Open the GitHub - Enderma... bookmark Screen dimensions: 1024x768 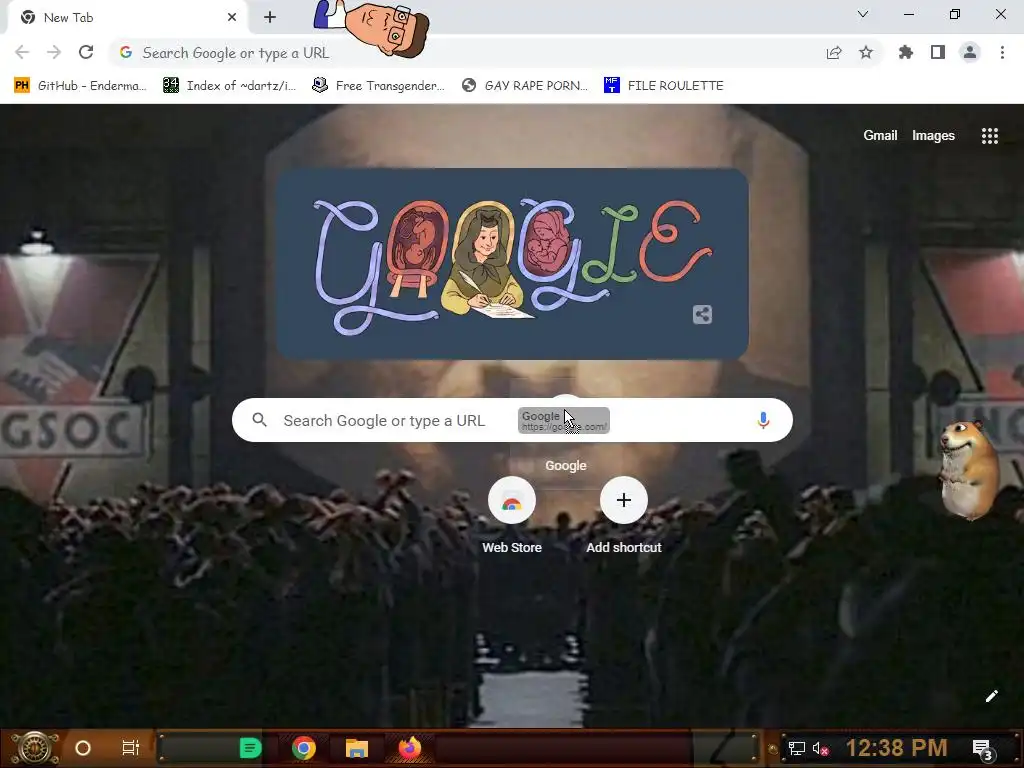click(80, 86)
